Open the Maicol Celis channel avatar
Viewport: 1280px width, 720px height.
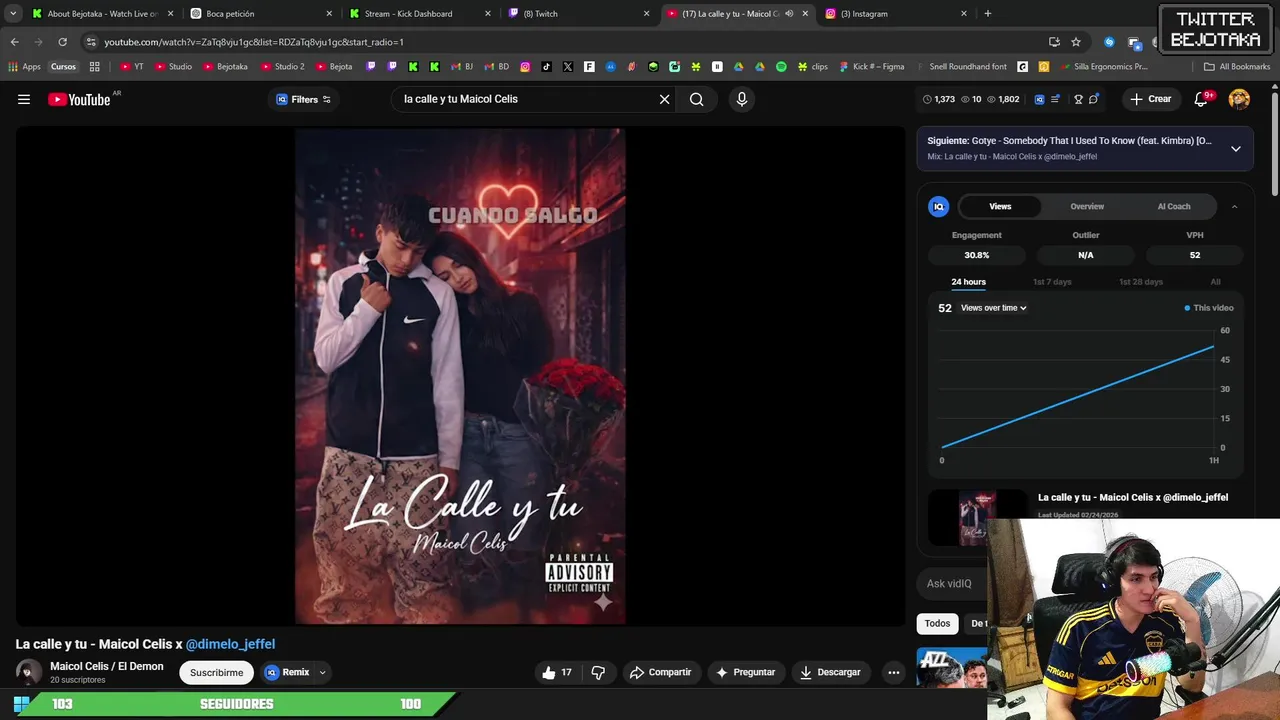pos(28,672)
